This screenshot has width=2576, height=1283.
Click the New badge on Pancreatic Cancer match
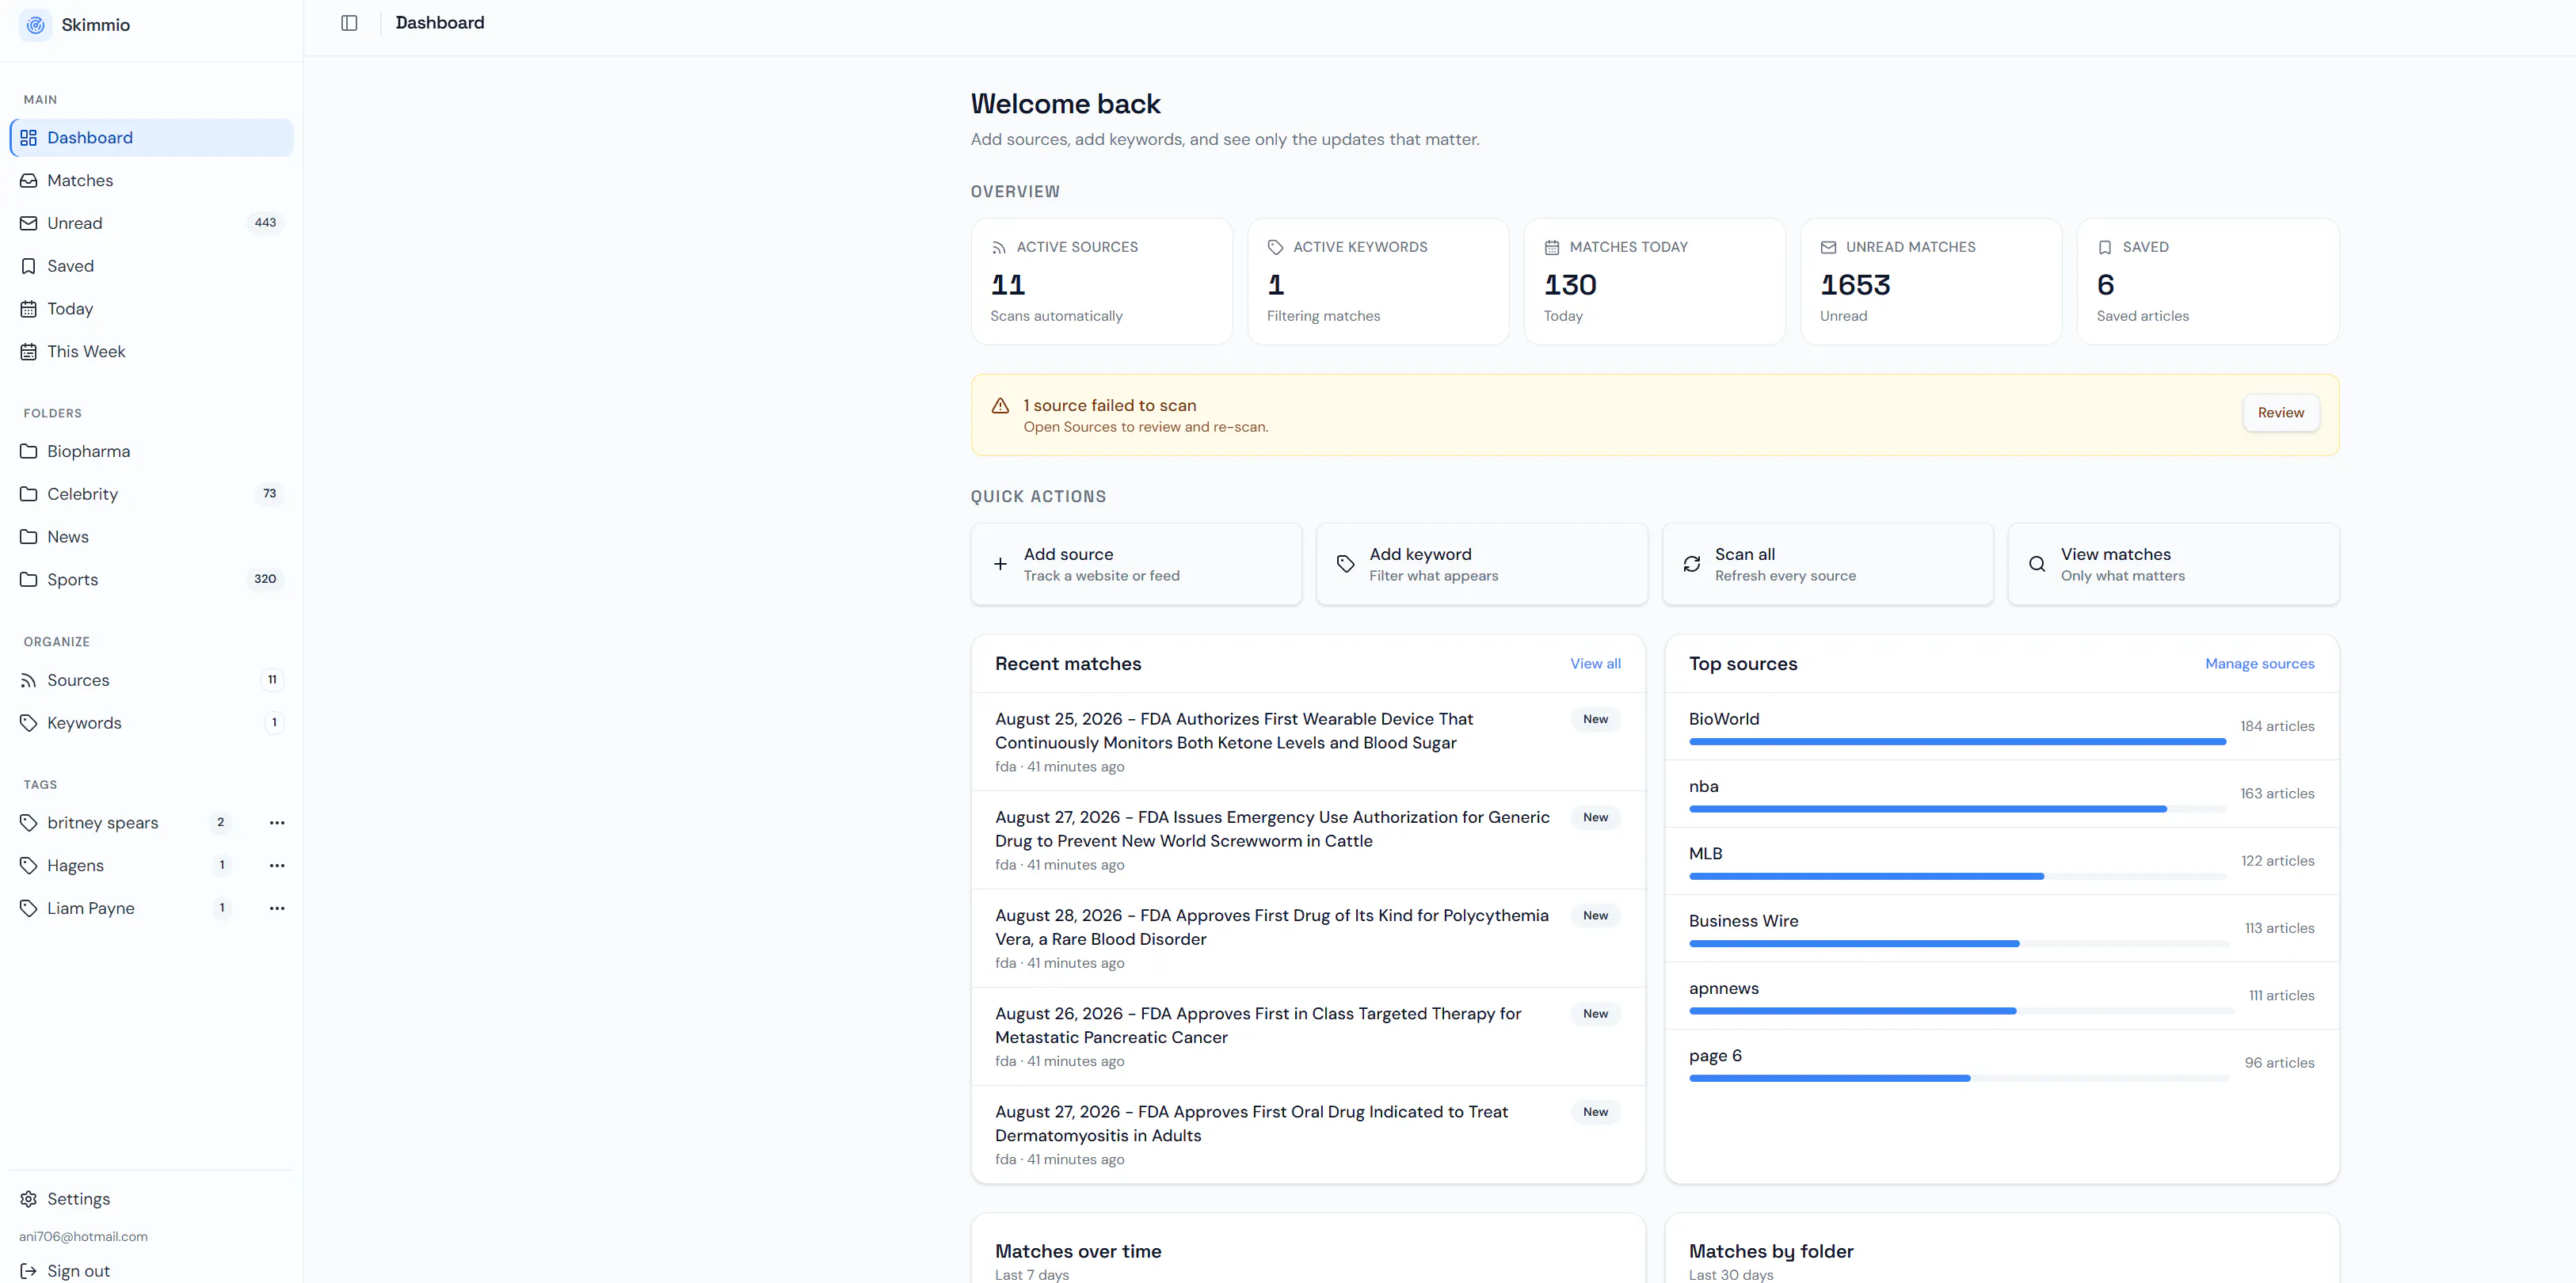pos(1595,1014)
